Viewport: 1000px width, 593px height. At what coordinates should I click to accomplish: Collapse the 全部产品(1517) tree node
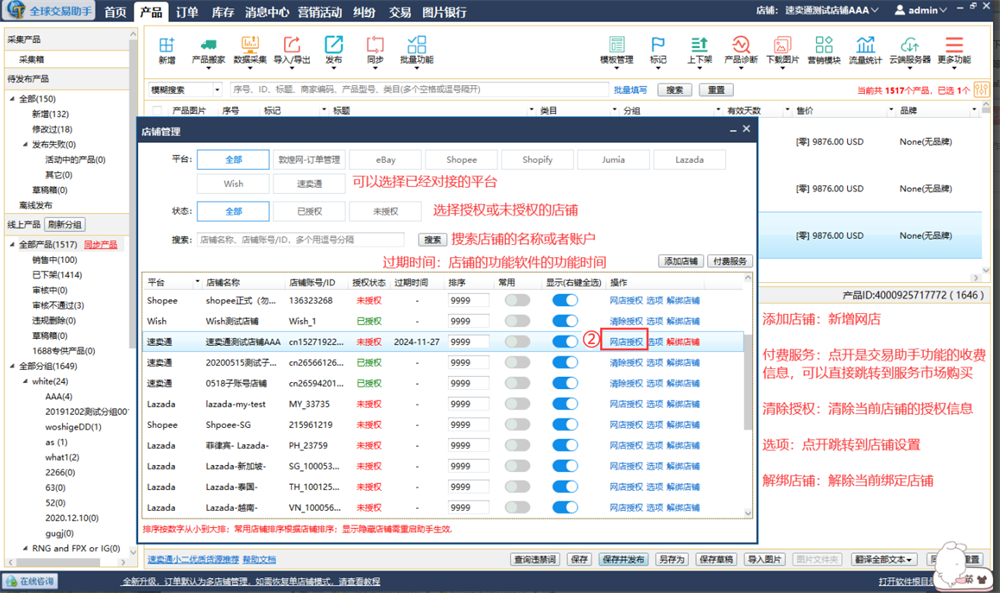pyautogui.click(x=12, y=244)
